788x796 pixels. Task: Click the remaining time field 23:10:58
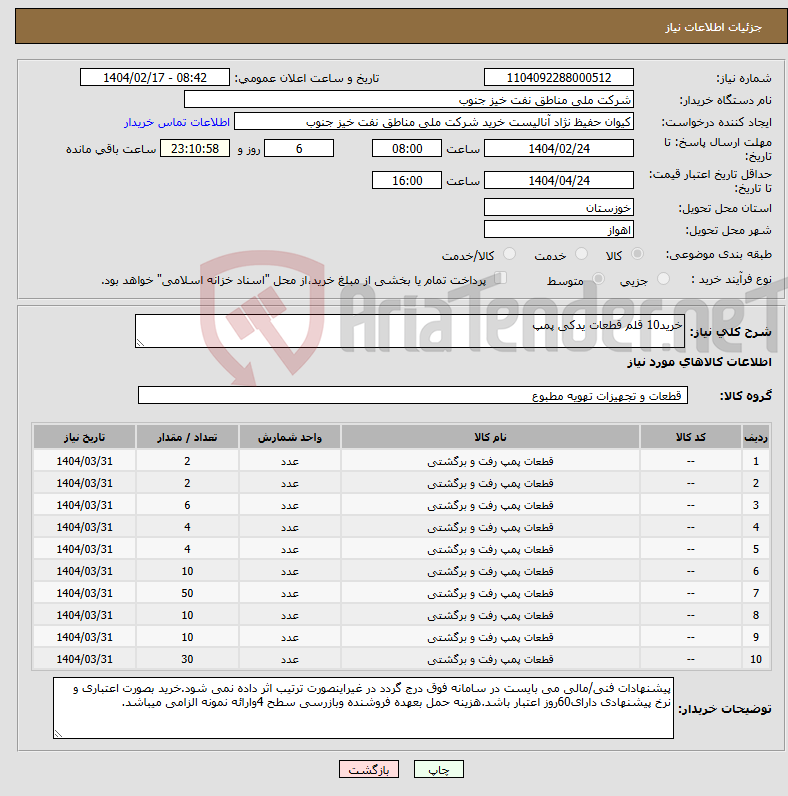point(195,149)
